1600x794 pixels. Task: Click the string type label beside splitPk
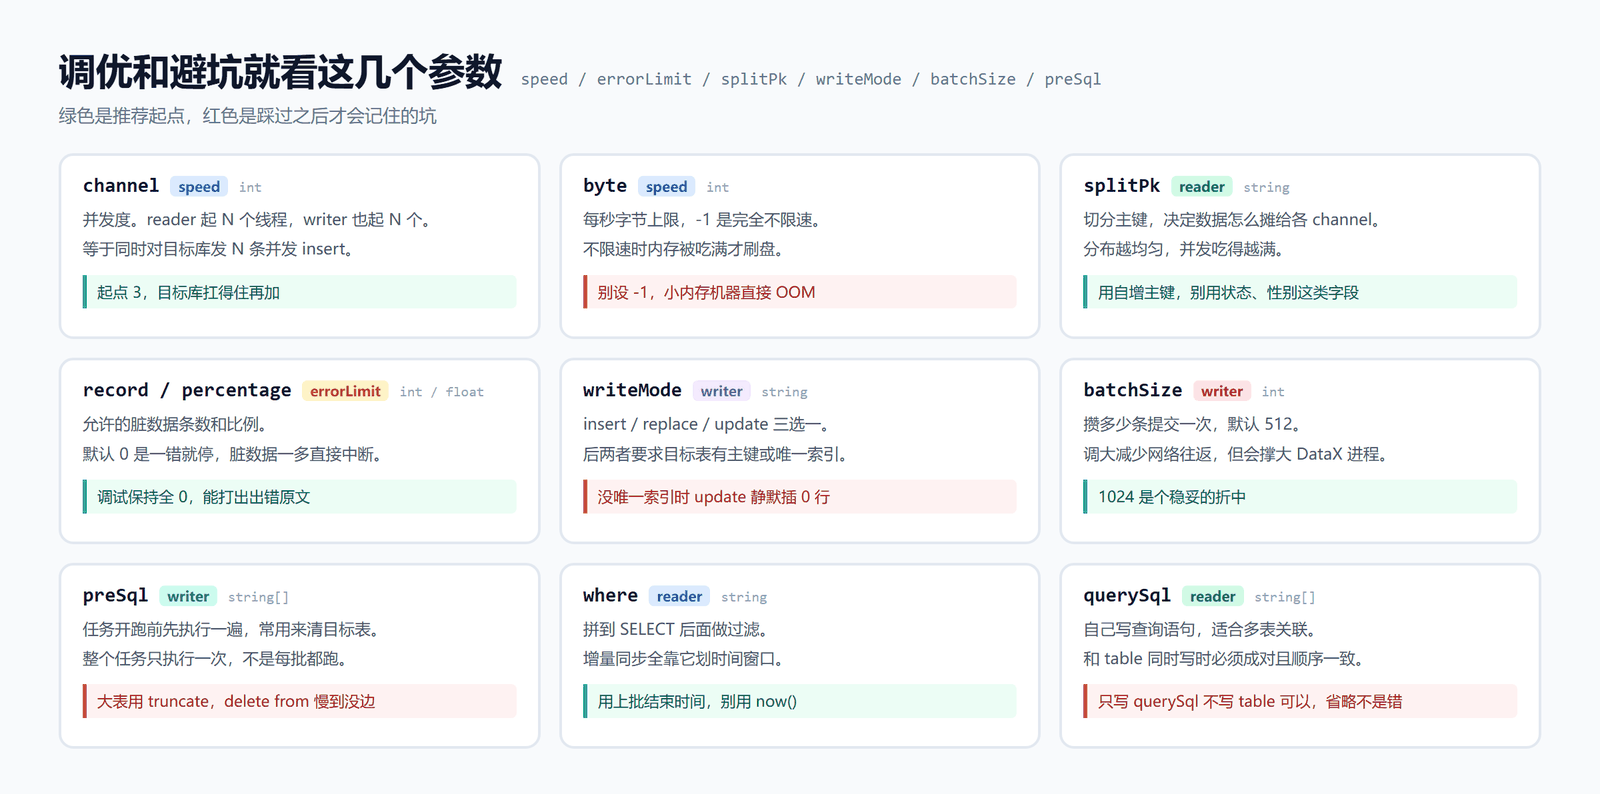pyautogui.click(x=1266, y=187)
